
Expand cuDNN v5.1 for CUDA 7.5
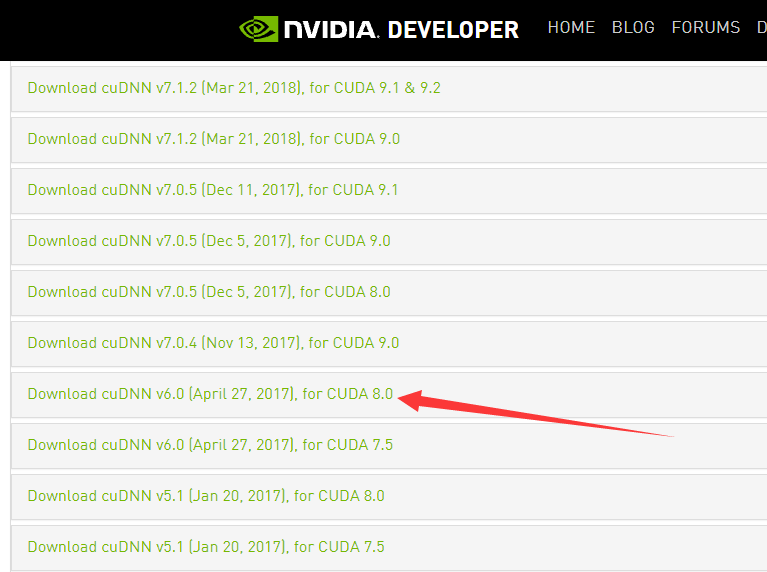point(206,547)
